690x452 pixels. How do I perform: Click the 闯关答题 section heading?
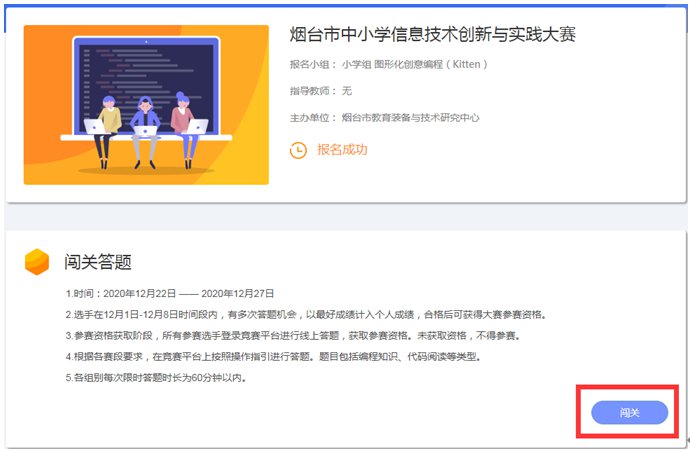[x=98, y=262]
